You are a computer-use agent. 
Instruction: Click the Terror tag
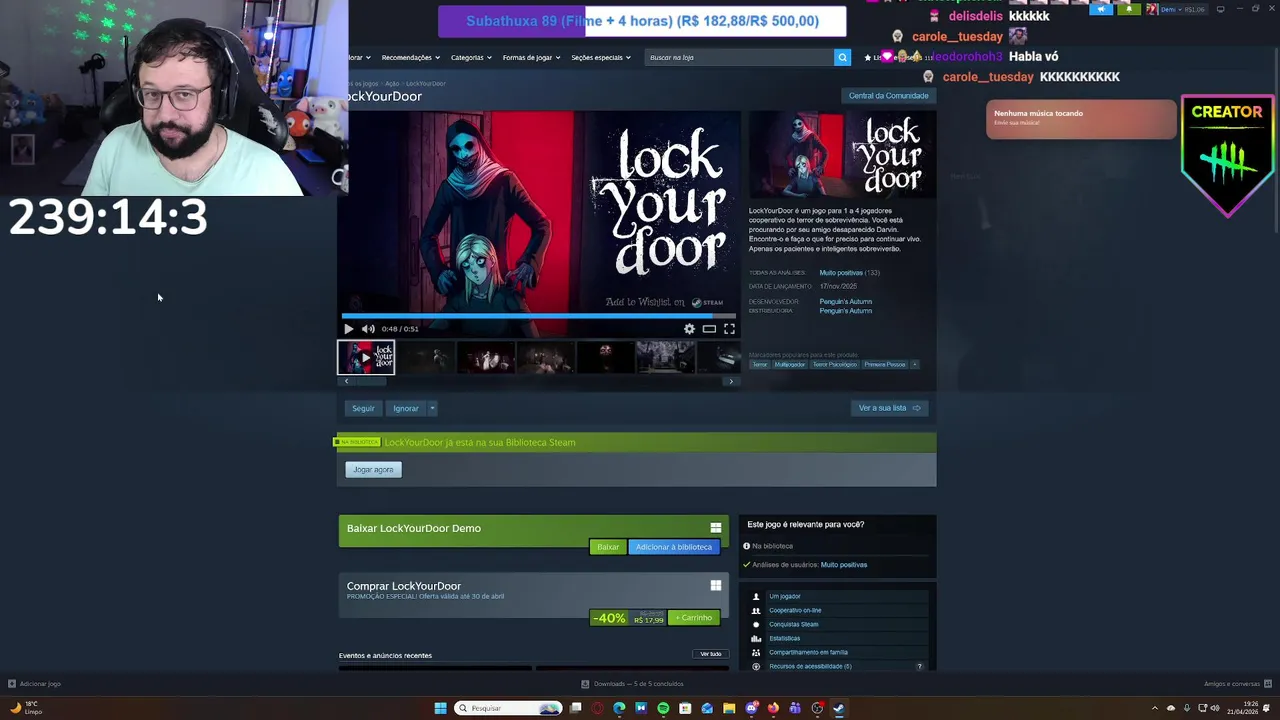760,365
